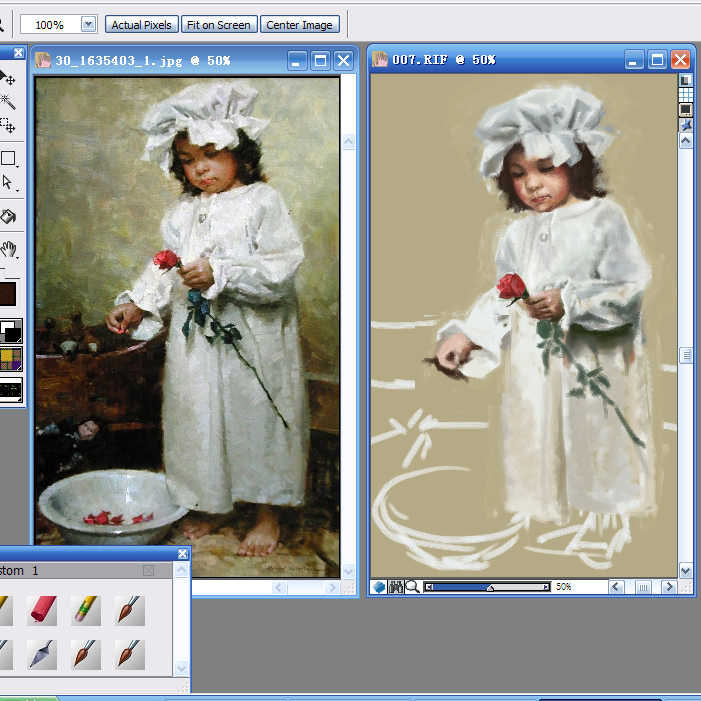Open the dark brown main color swatch

coord(8,293)
